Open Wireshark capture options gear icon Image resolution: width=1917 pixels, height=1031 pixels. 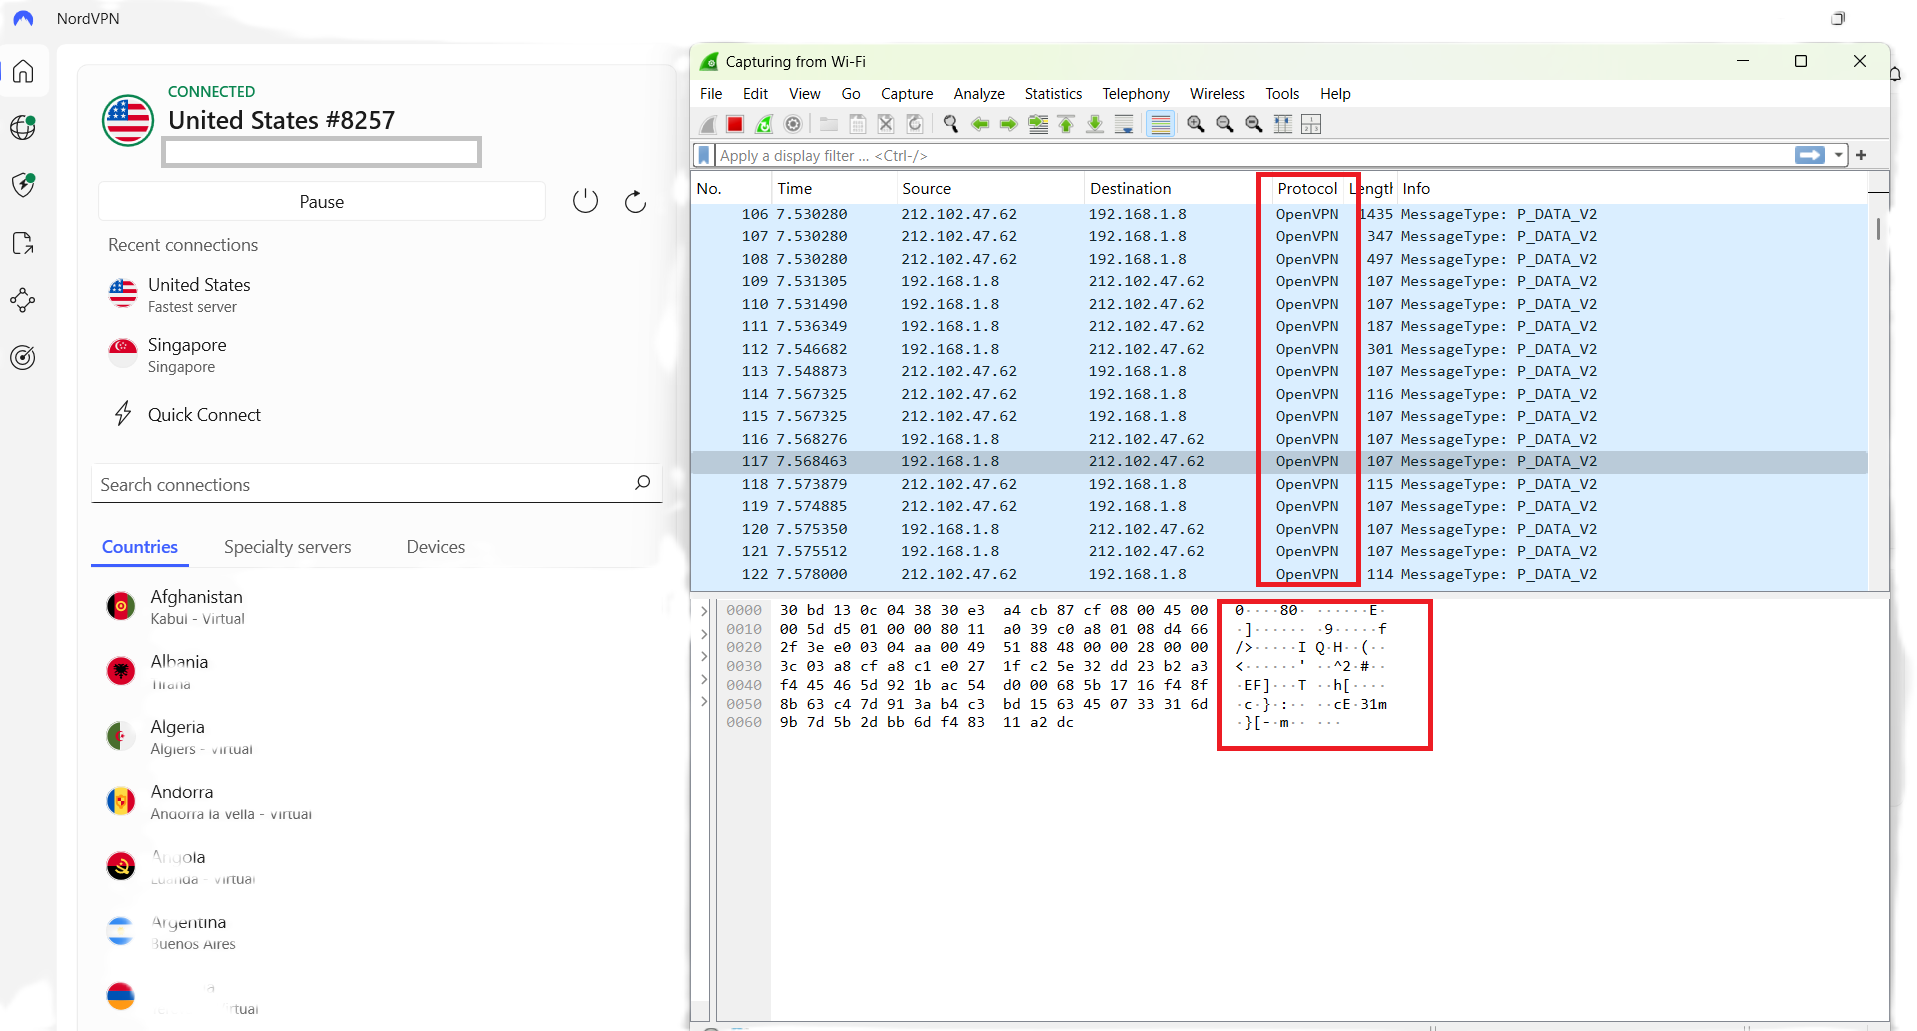coord(793,124)
